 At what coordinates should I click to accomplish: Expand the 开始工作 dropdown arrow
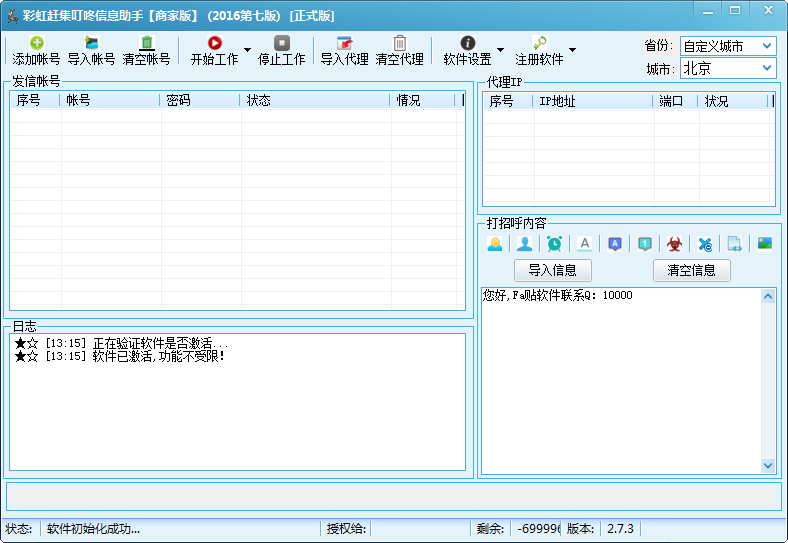(x=248, y=49)
